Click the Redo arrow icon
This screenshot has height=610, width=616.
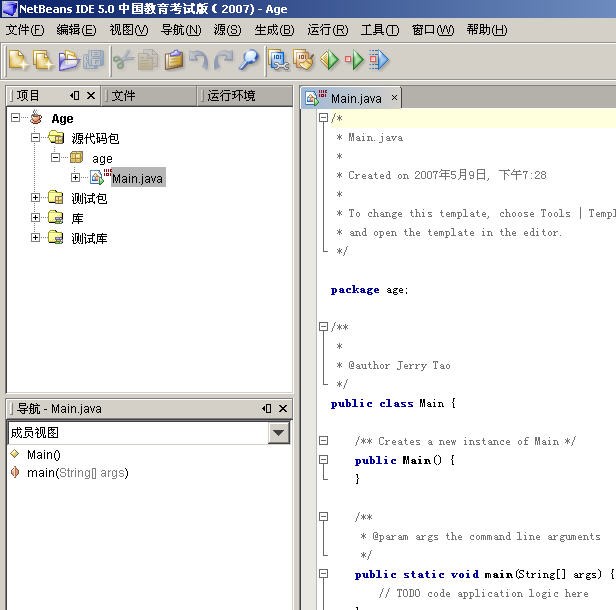223,60
